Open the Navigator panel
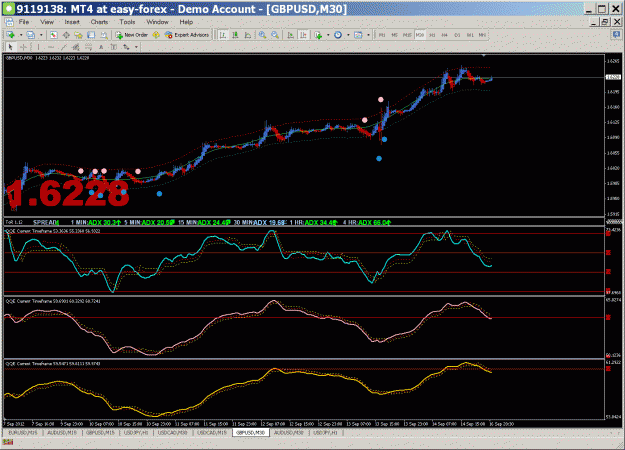Image resolution: width=625 pixels, height=450 pixels. point(79,35)
